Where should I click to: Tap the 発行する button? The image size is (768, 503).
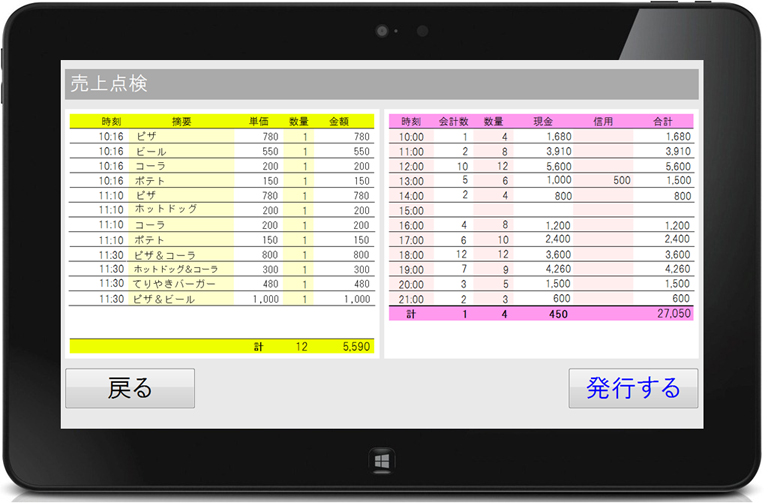point(633,388)
